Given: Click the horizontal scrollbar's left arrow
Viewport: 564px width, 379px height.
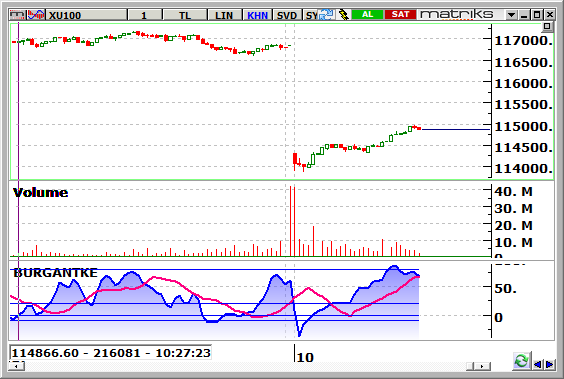Looking at the screenshot, I should (17, 366).
